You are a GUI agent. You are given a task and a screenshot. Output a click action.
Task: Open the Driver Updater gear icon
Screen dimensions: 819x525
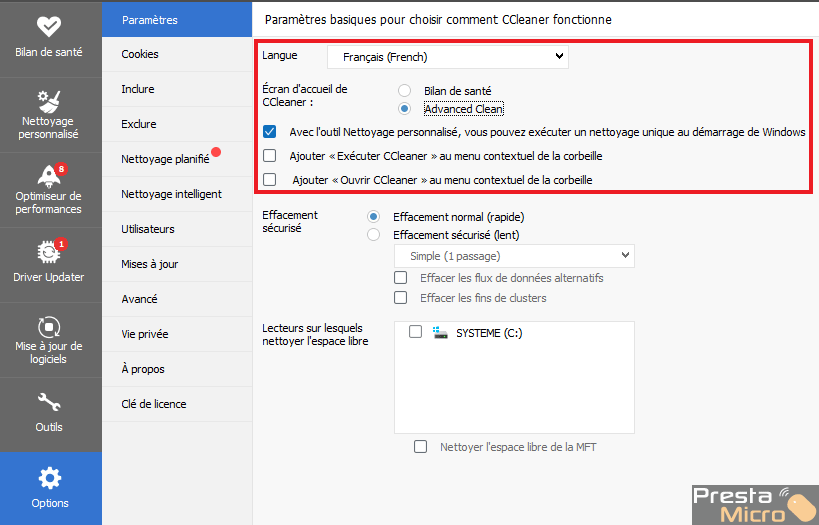pyautogui.click(x=49, y=252)
